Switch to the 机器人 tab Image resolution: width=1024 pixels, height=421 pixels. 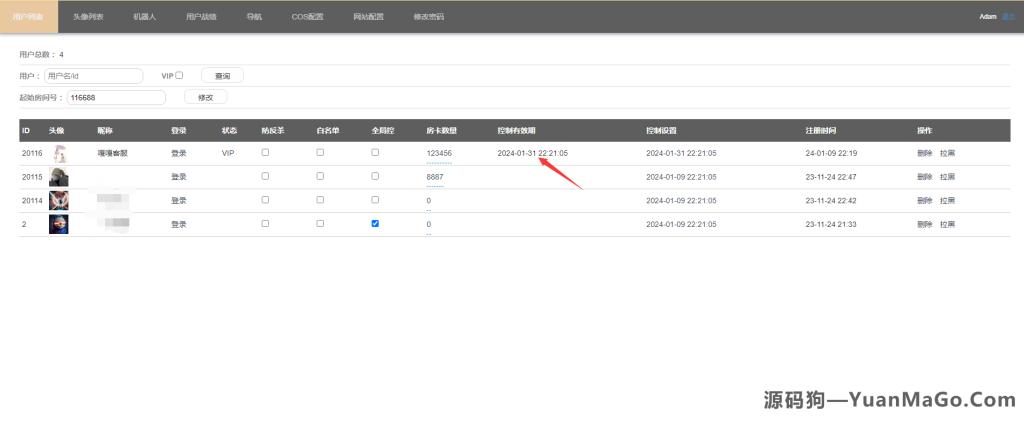[145, 17]
